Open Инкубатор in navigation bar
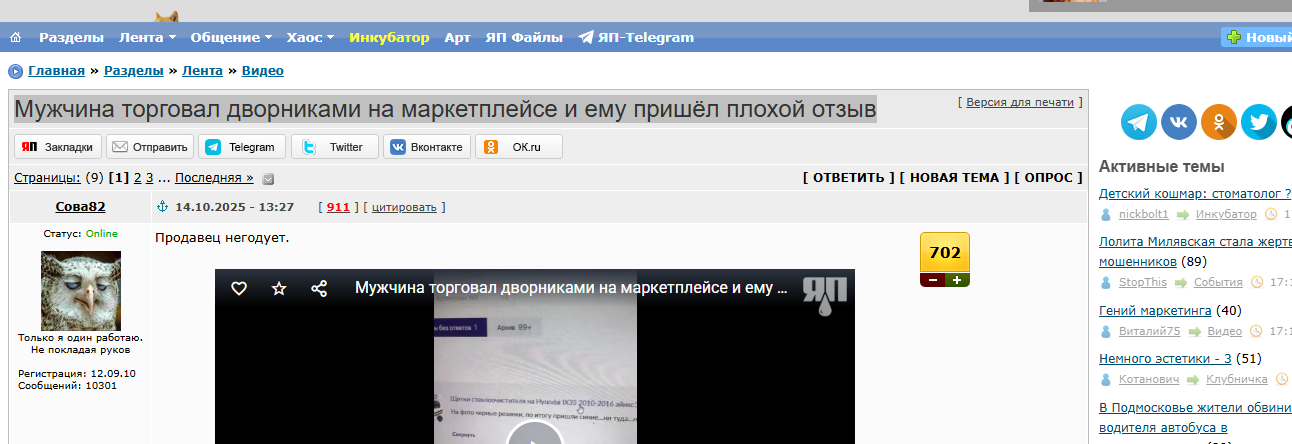Screen dimensions: 1292x444 tap(389, 38)
